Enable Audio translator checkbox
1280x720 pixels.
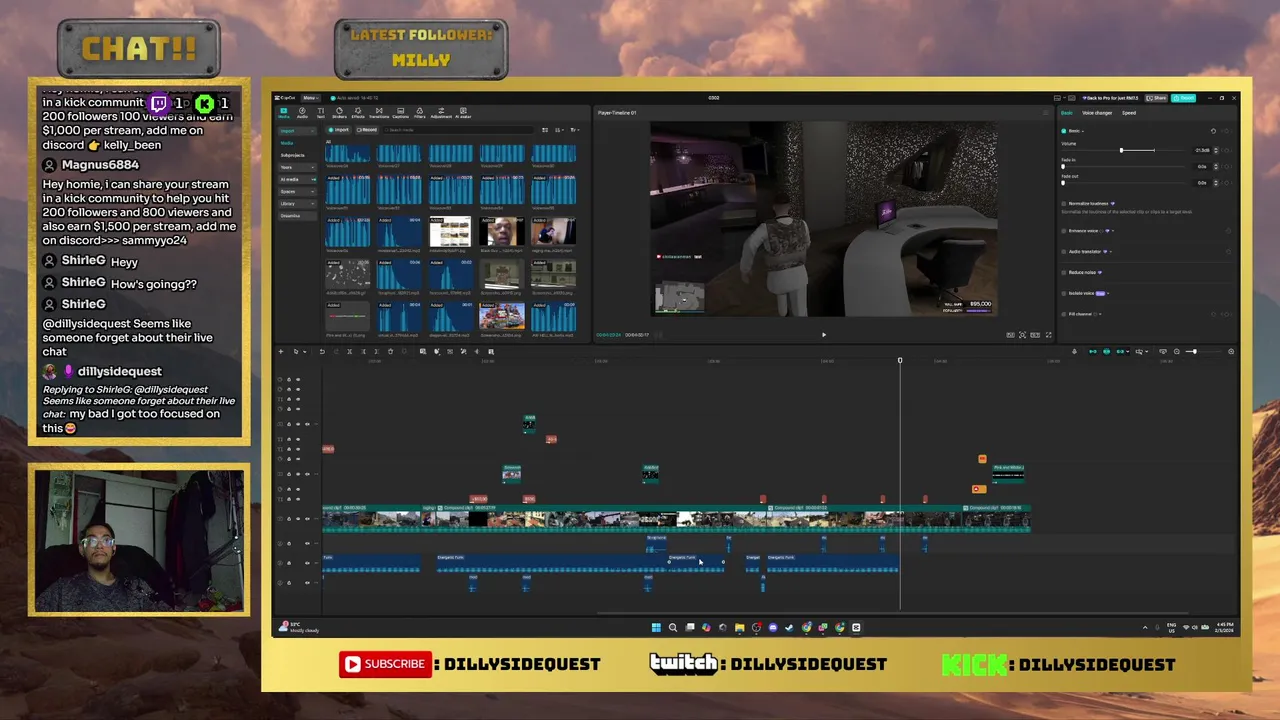1064,252
